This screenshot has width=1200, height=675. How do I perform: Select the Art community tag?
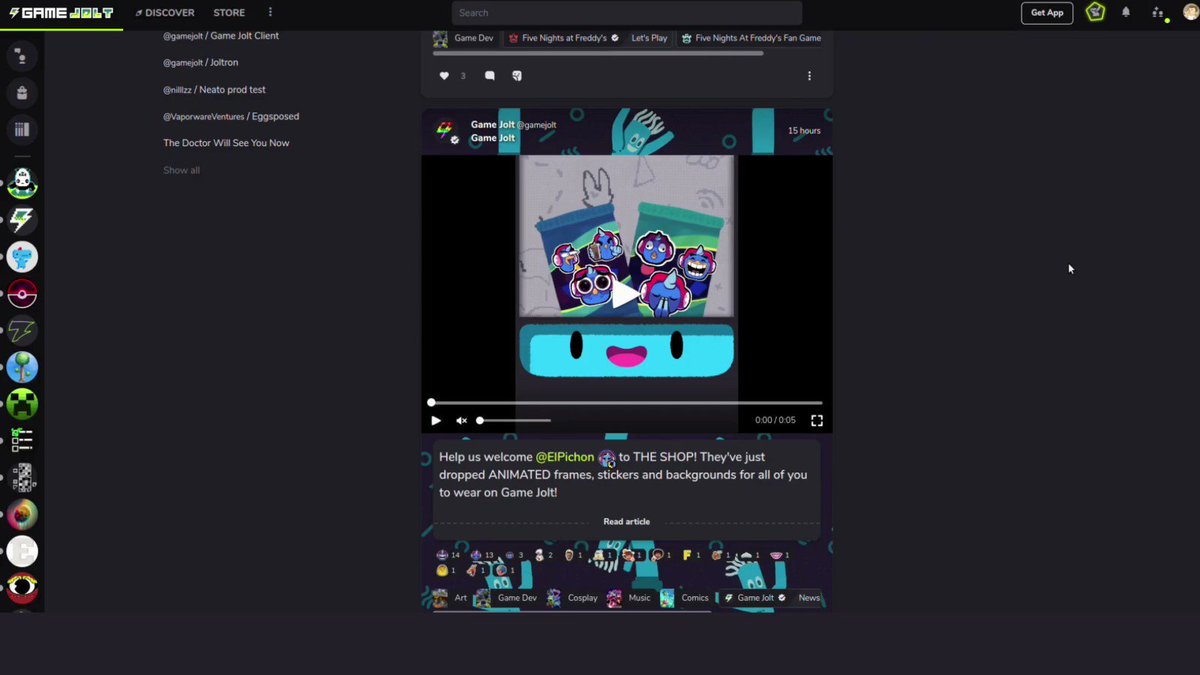pos(450,598)
